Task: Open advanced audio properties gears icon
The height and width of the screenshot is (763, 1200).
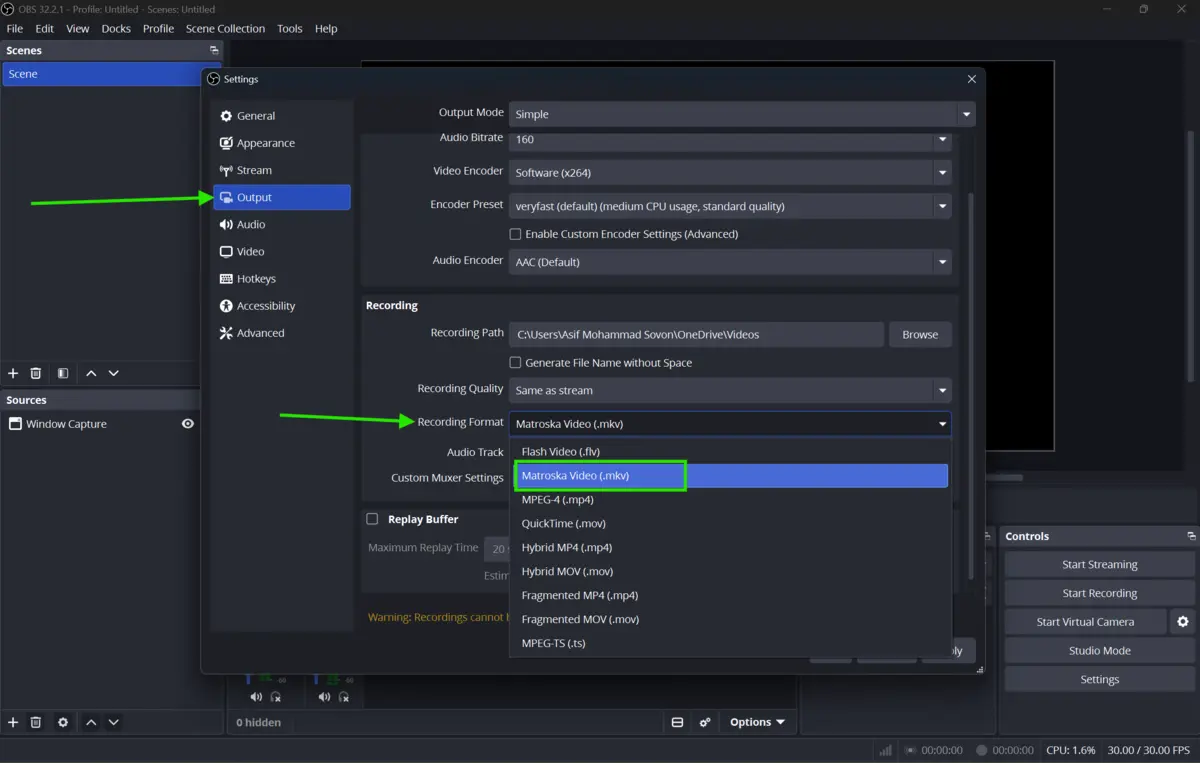Action: [705, 722]
